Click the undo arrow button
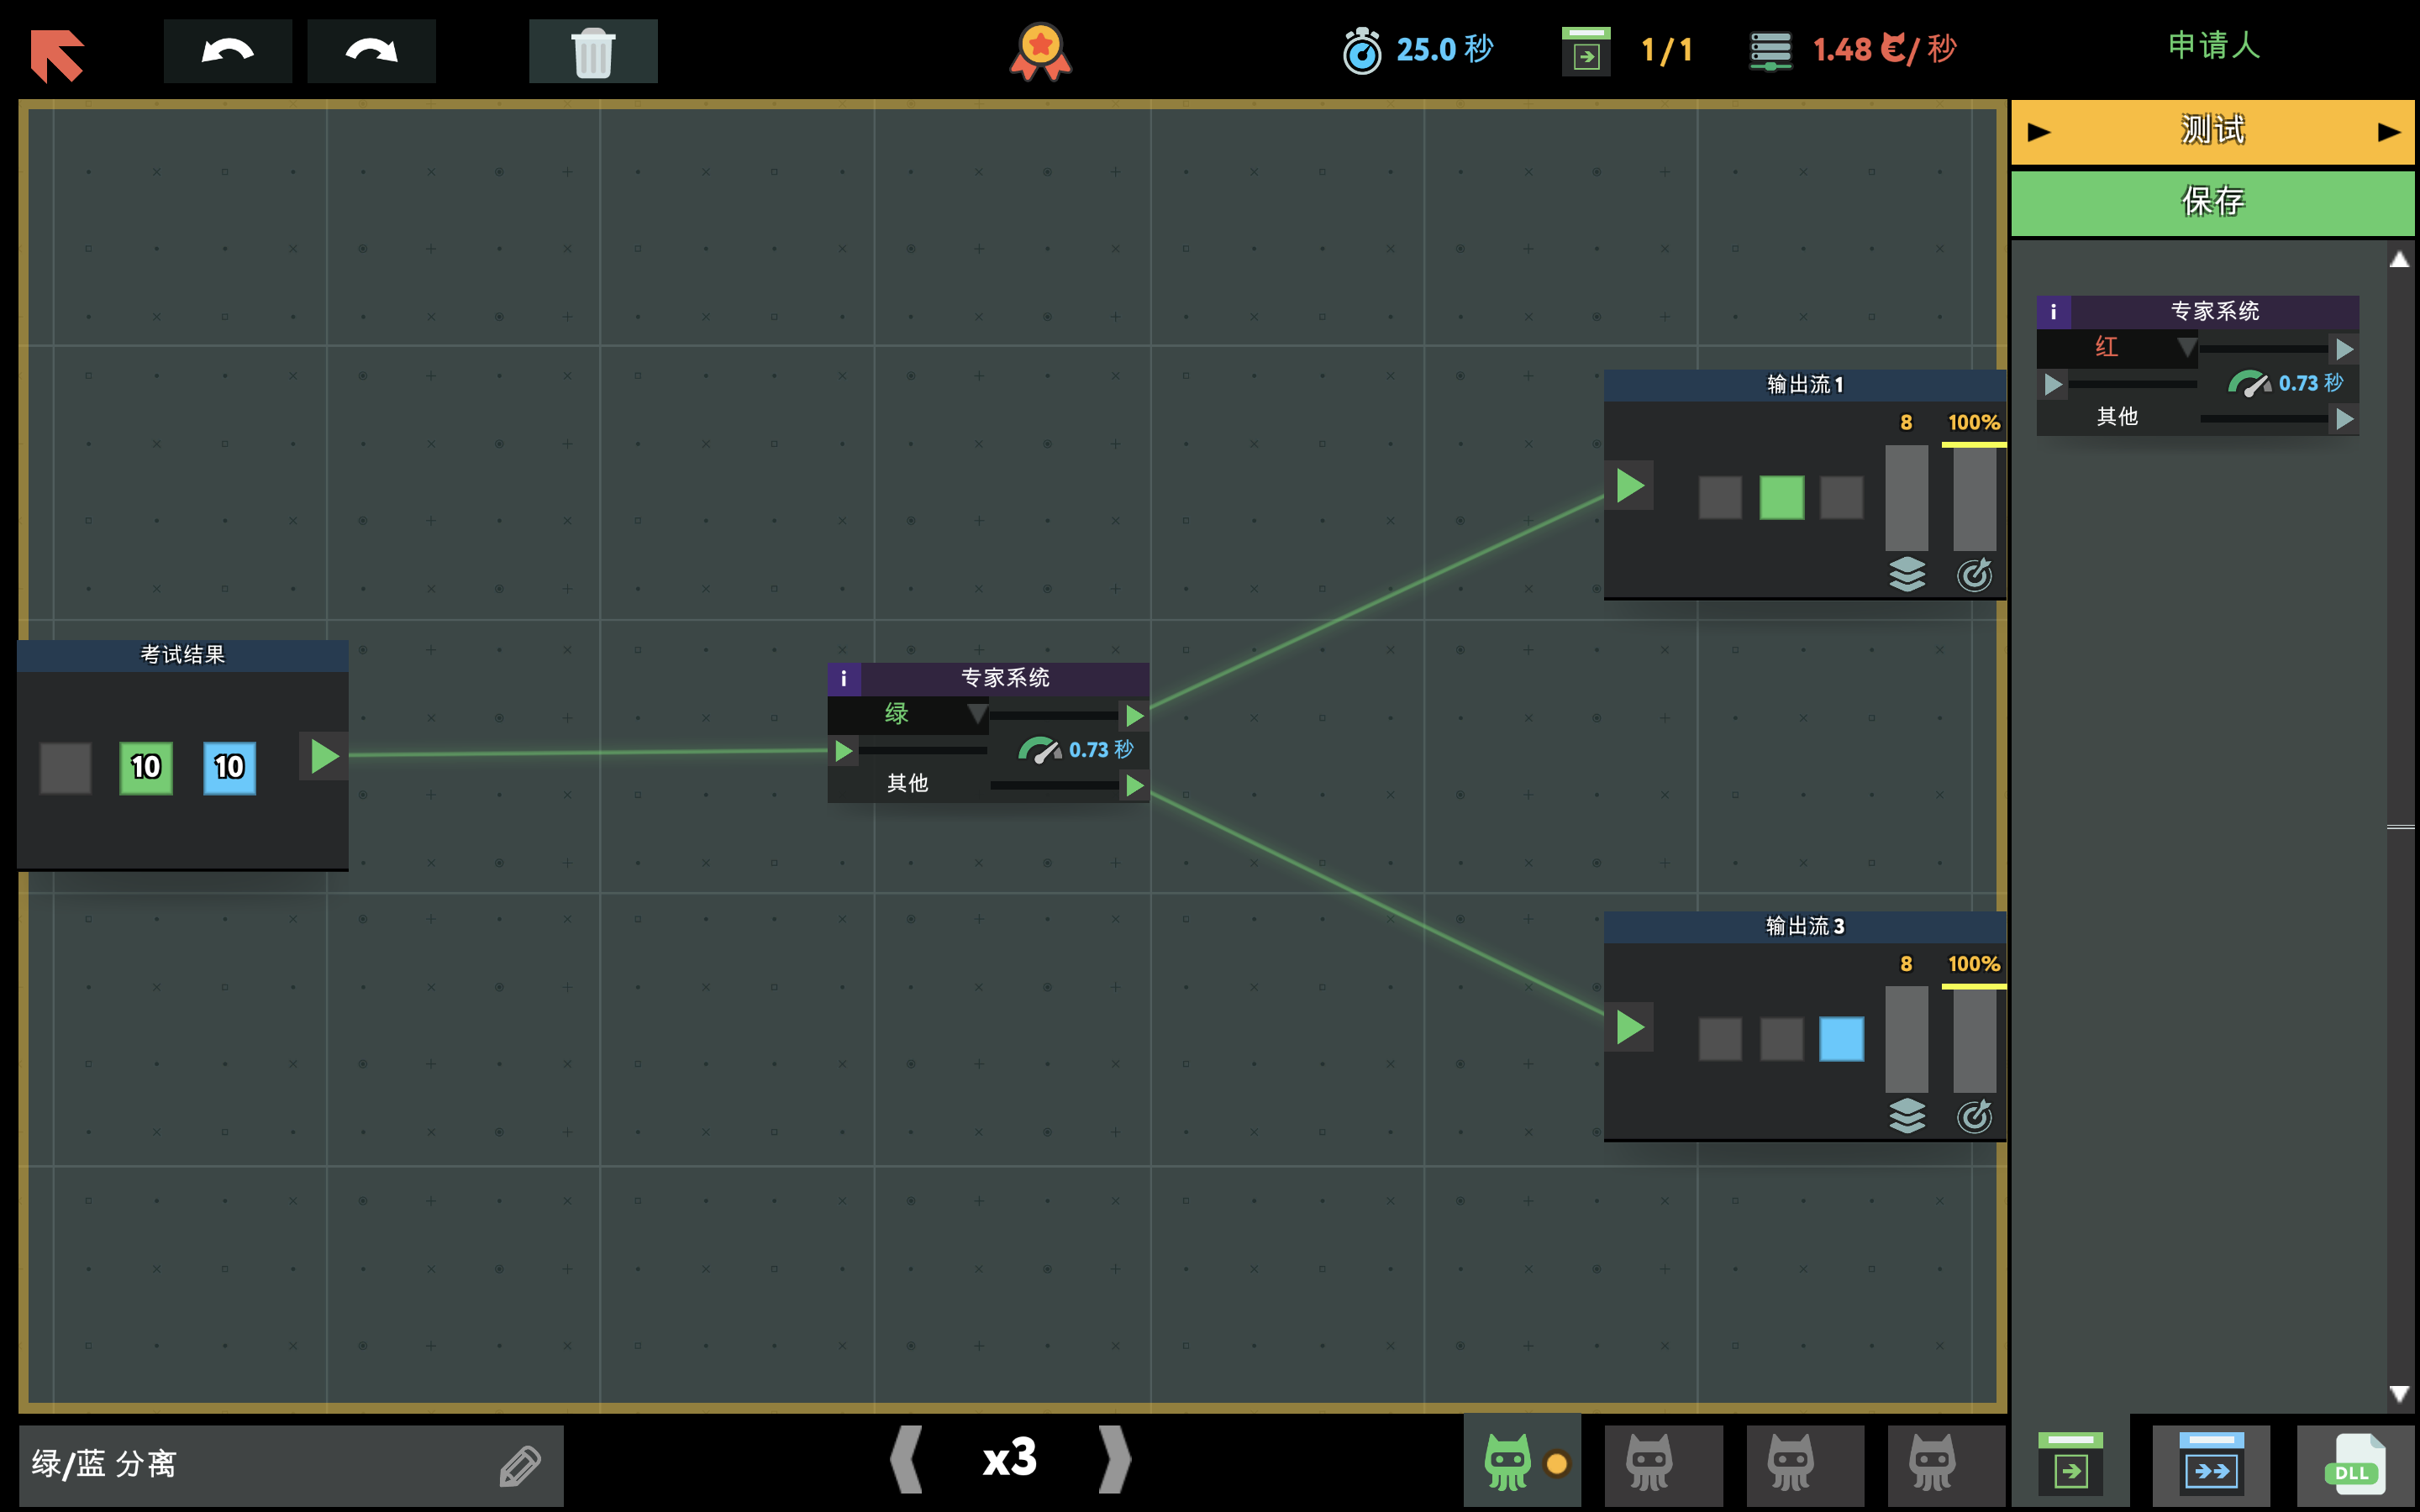This screenshot has width=2420, height=1512. 227,51
